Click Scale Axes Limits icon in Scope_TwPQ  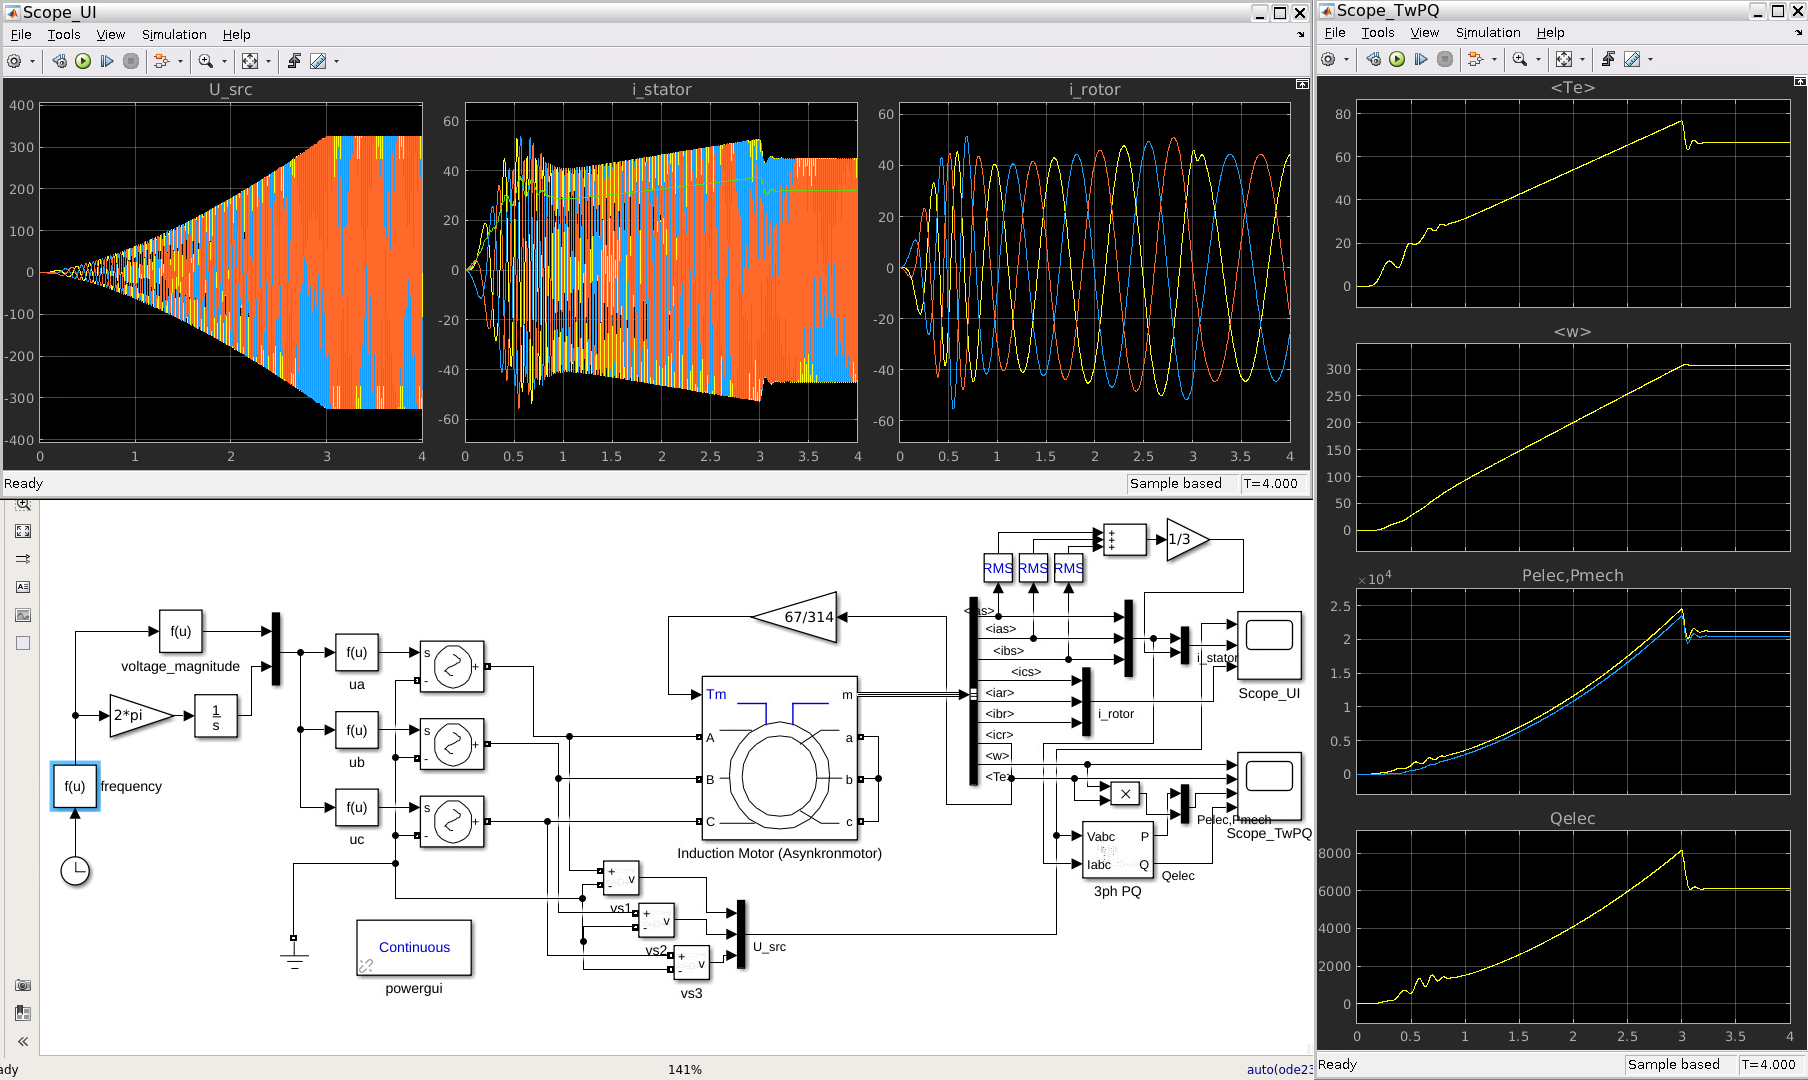[x=1564, y=59]
